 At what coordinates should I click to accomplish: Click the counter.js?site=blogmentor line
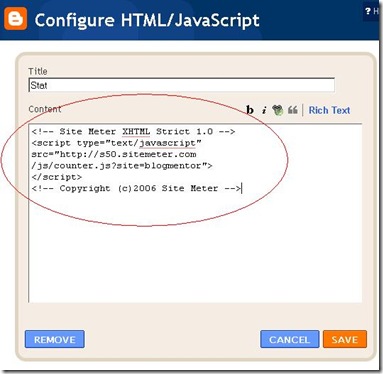click(122, 166)
